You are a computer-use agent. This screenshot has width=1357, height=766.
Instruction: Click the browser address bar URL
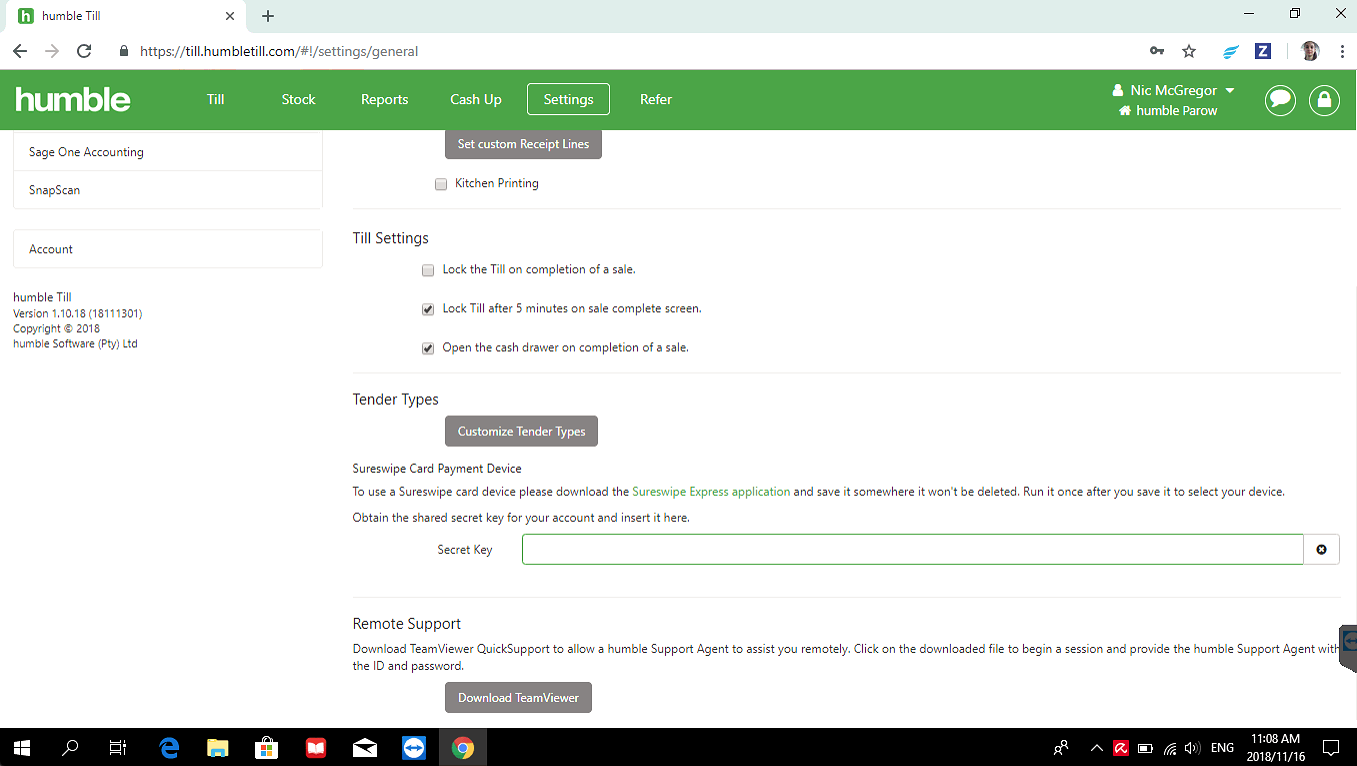(x=279, y=51)
